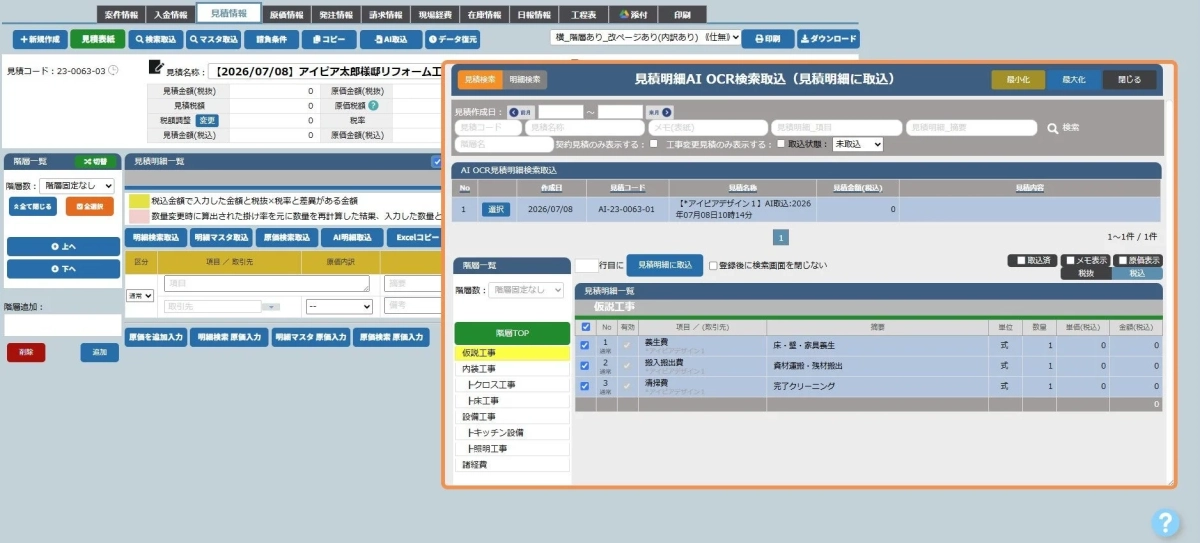This screenshot has height=543, width=1200.
Task: Click the red 削除 button
Action: coord(26,352)
